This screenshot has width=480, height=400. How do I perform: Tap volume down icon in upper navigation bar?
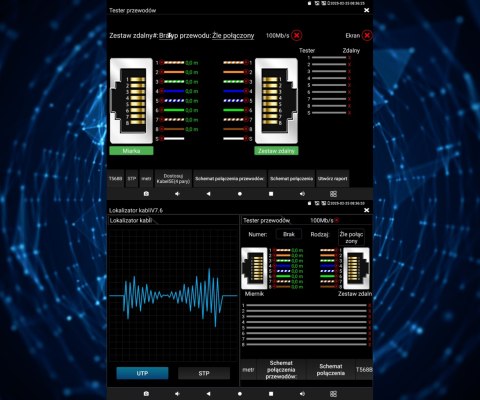pyautogui.click(x=177, y=194)
